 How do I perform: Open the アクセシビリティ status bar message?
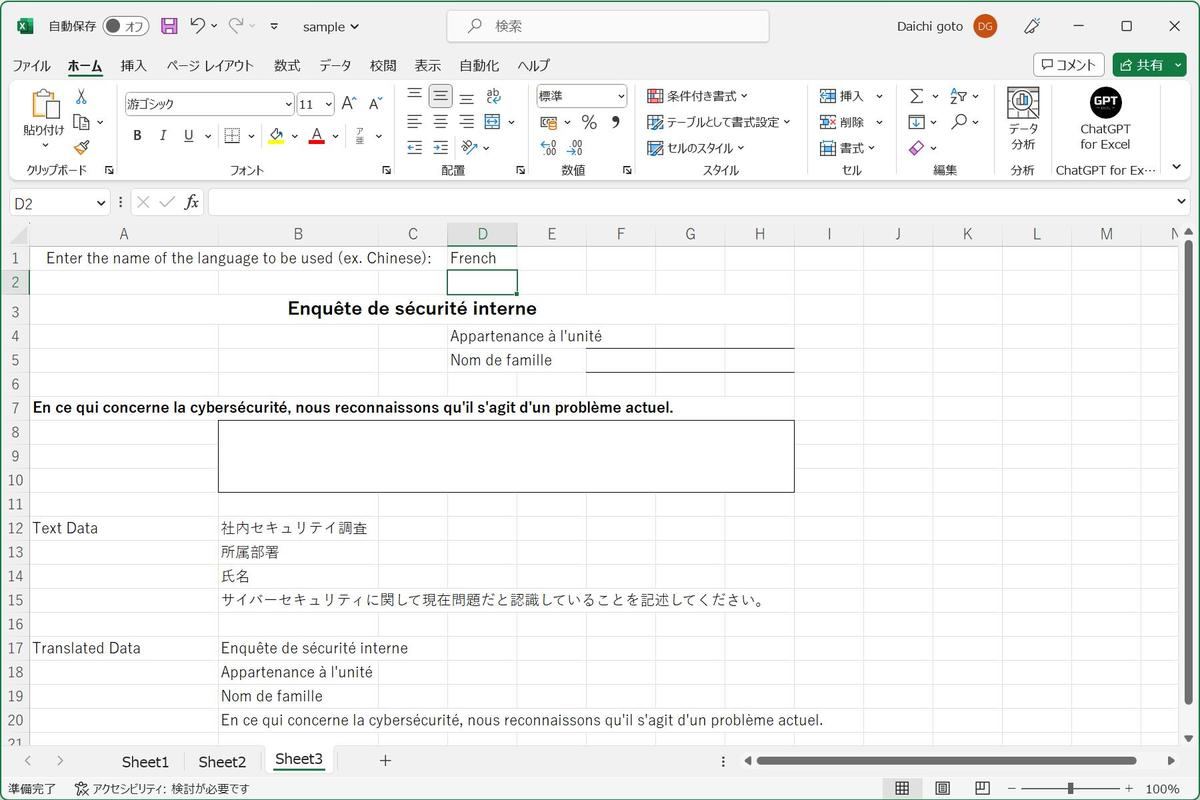click(163, 789)
